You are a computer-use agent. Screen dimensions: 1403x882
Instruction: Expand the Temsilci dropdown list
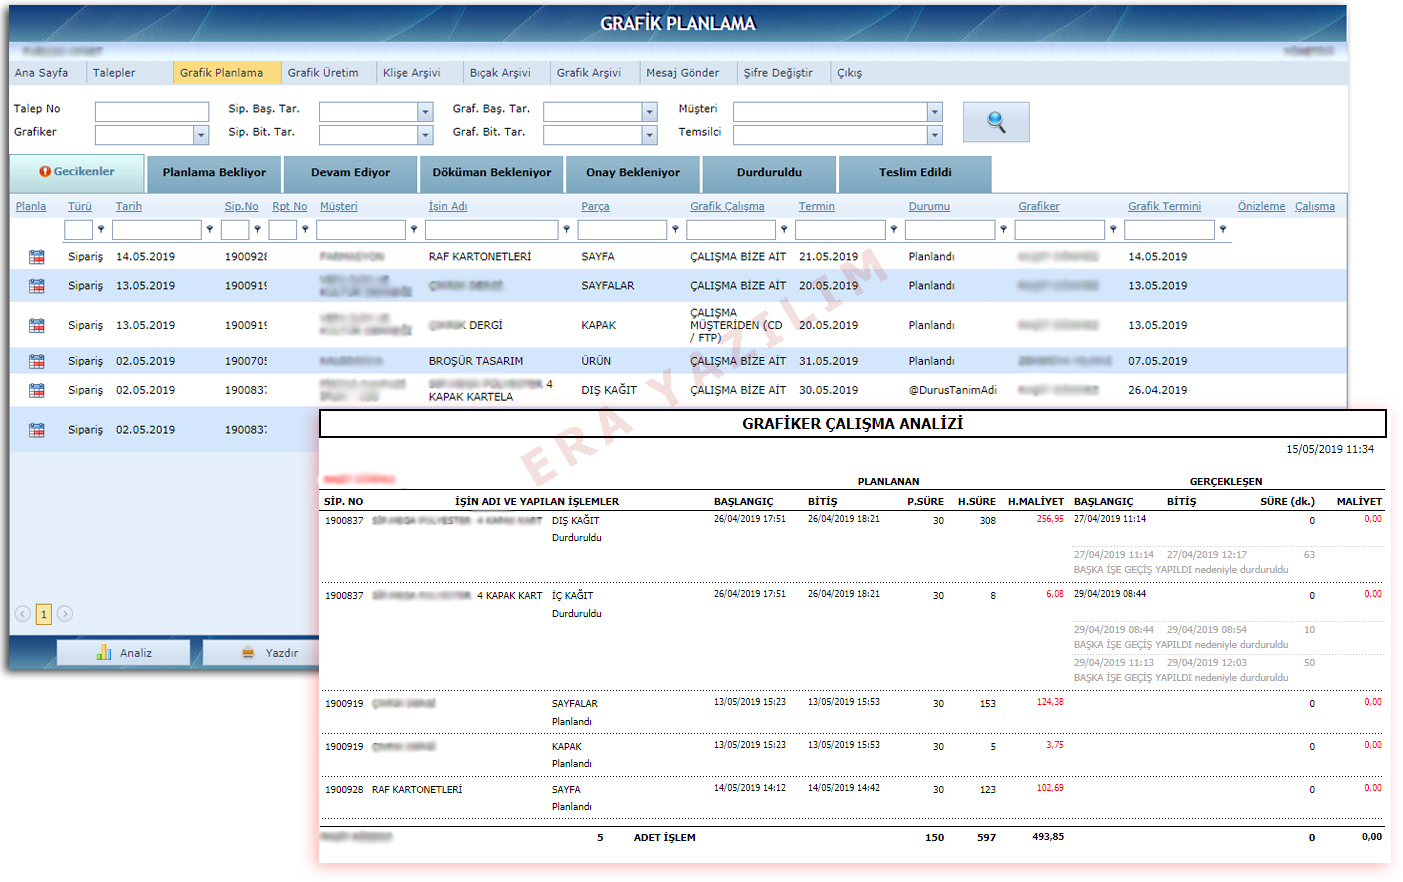(934, 135)
